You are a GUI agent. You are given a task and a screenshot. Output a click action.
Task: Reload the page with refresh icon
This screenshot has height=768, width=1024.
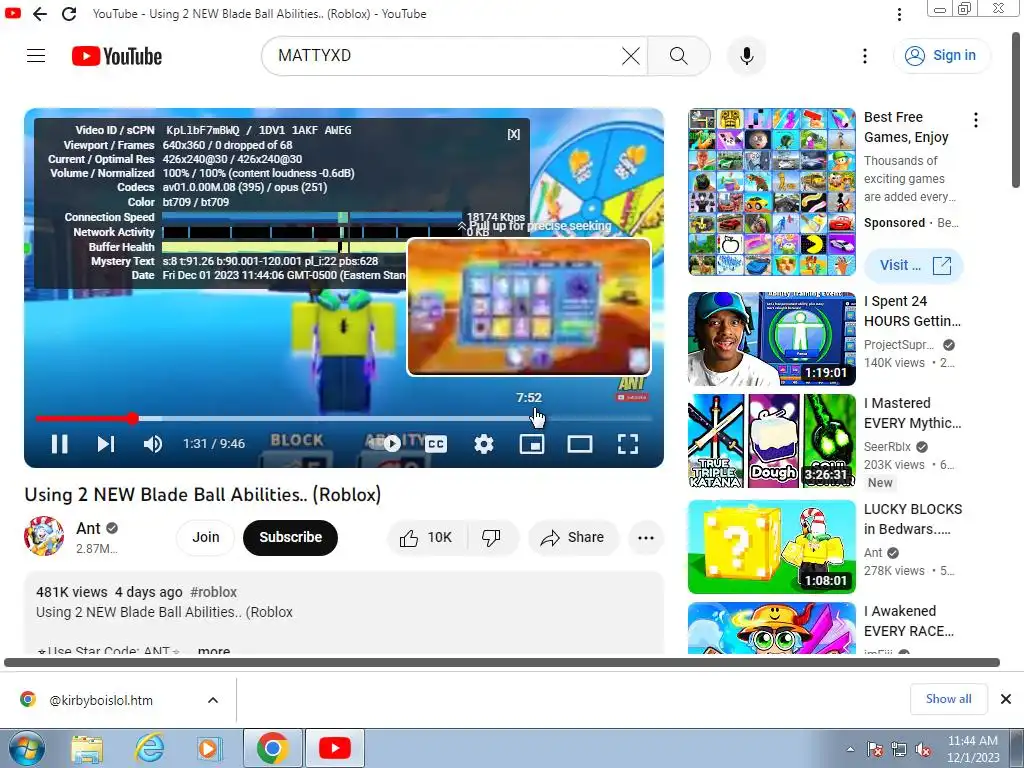point(69,14)
